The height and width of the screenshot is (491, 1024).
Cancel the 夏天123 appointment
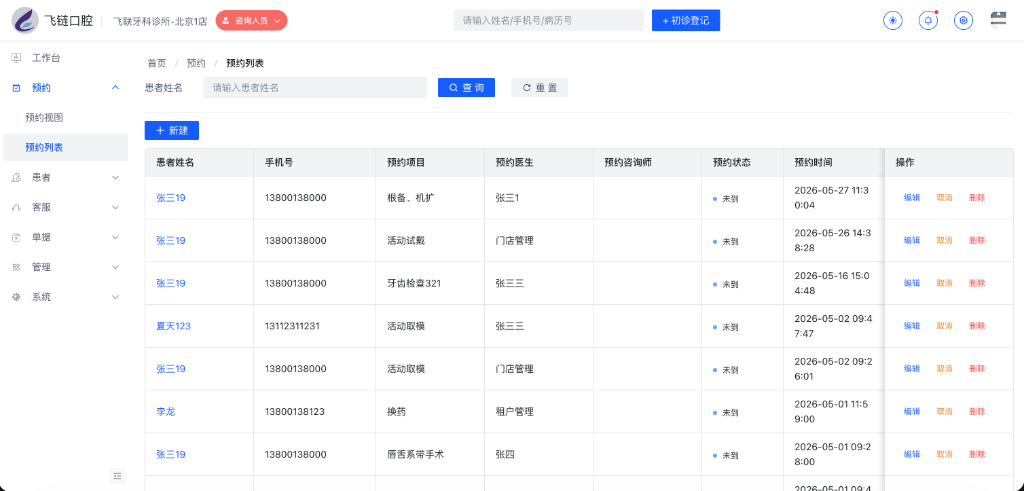point(944,326)
